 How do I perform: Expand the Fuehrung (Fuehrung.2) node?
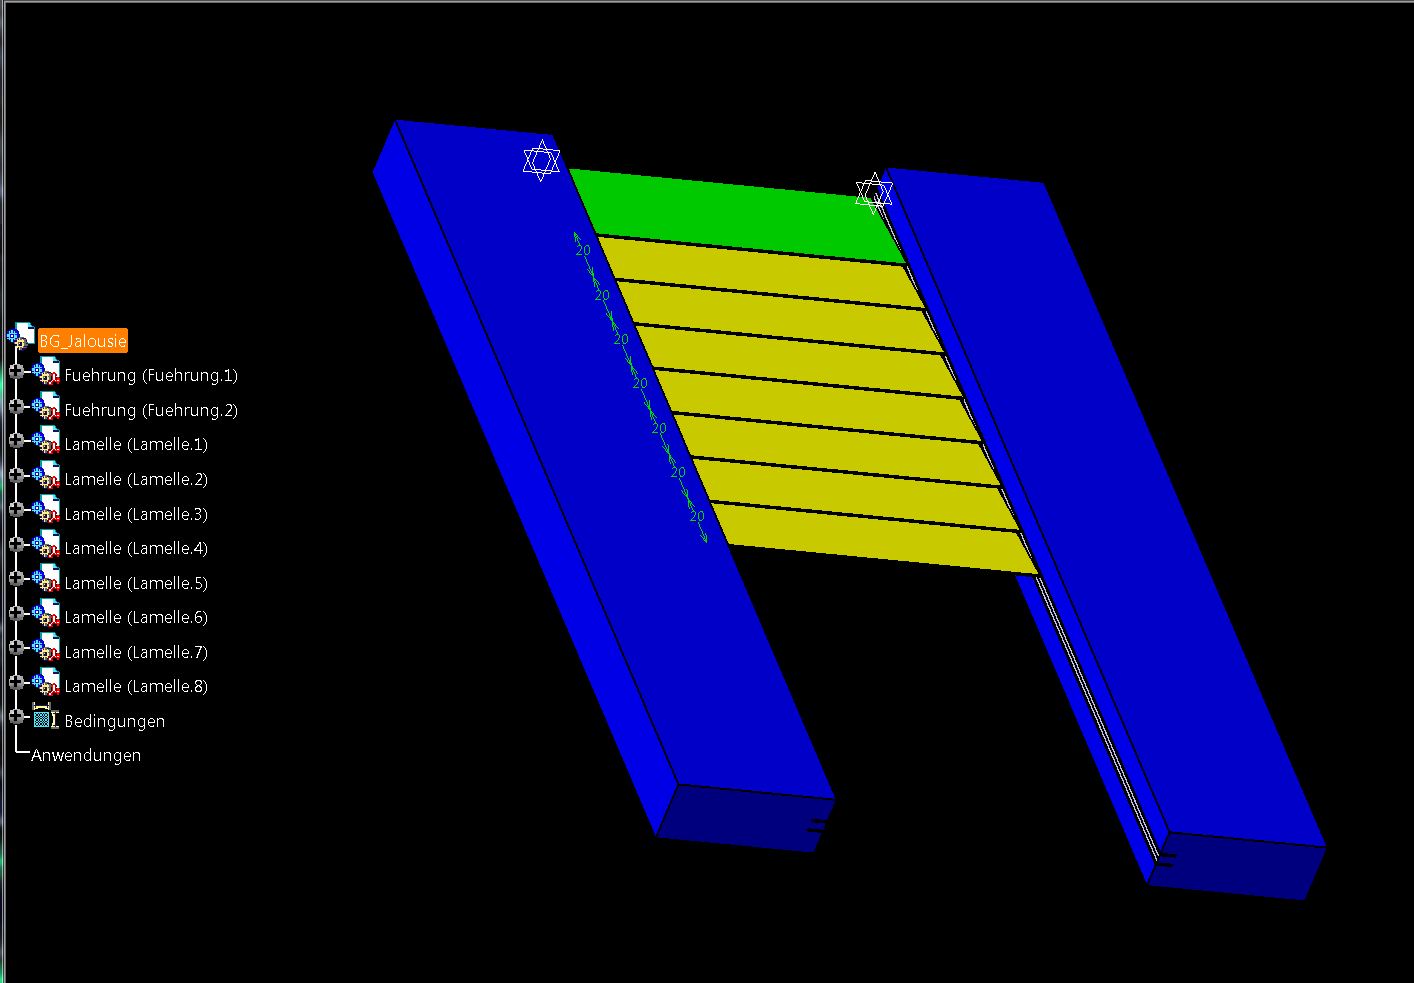[x=15, y=406]
